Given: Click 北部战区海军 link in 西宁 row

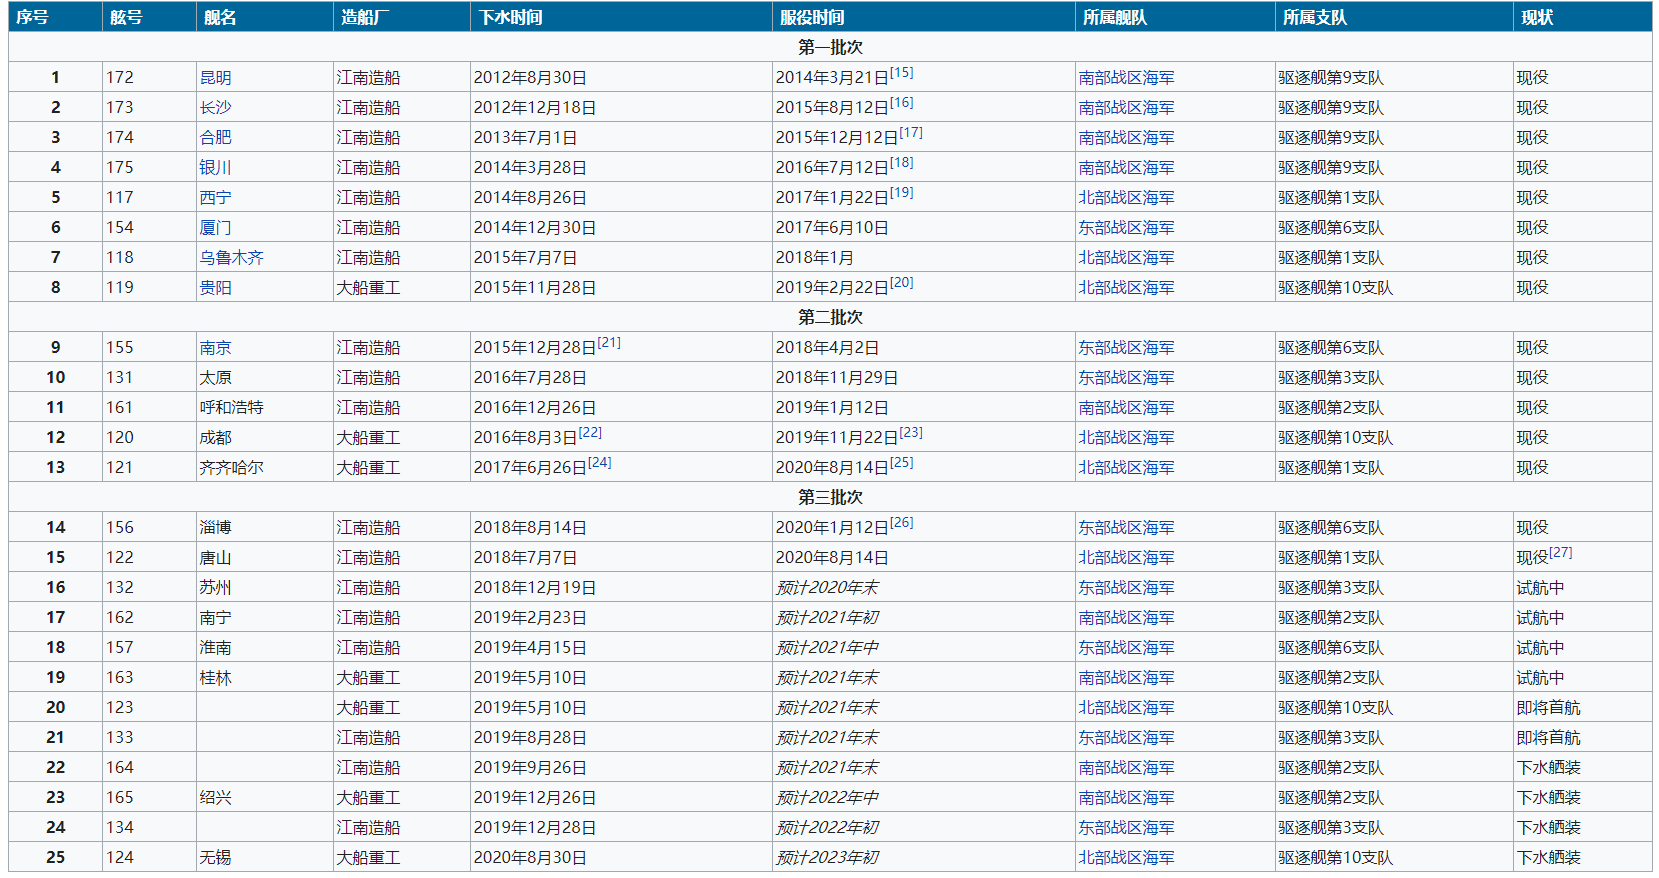Looking at the screenshot, I should pos(1126,198).
